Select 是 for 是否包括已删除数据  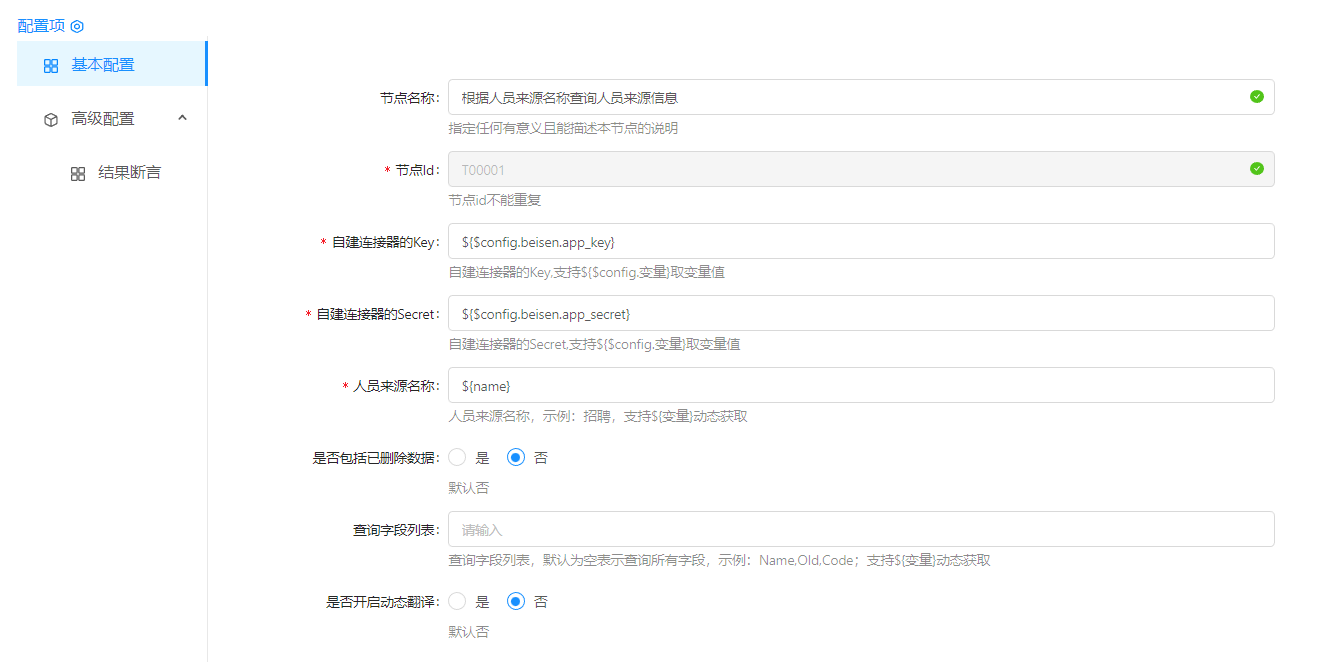coord(458,458)
